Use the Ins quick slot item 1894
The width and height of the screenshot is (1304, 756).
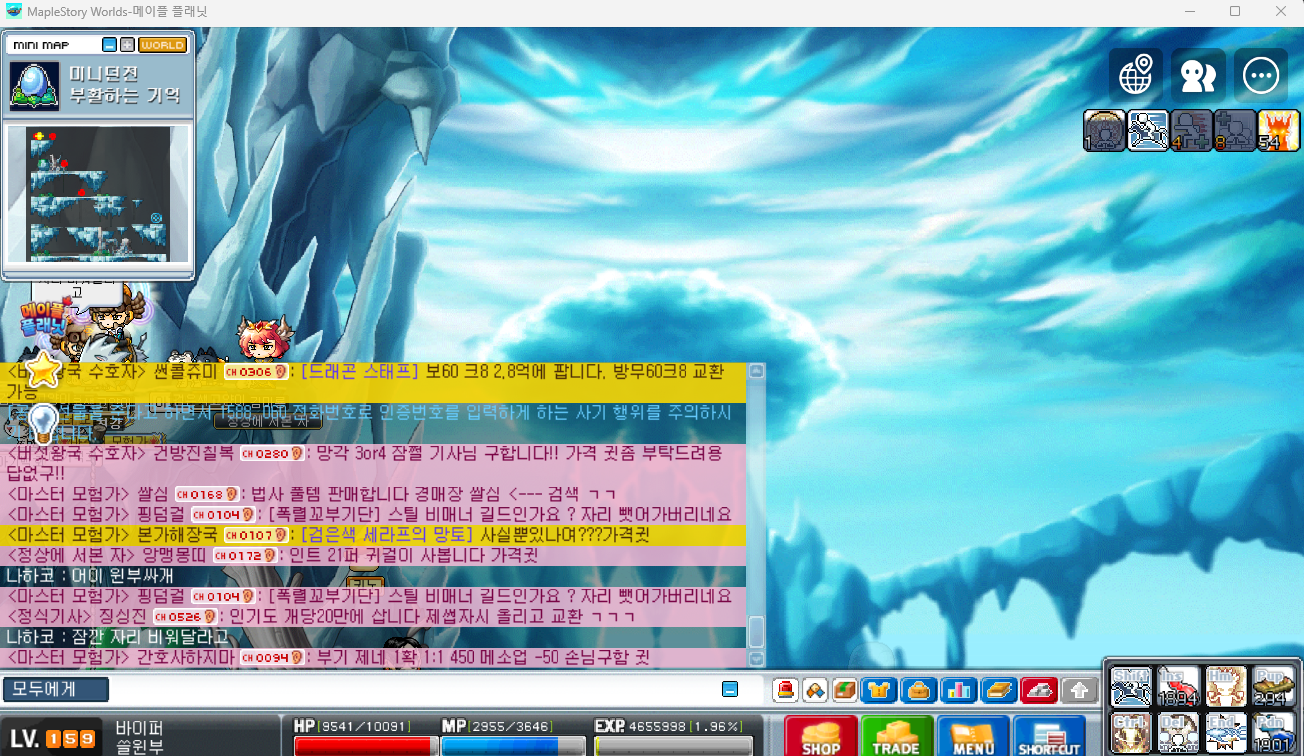[1178, 686]
